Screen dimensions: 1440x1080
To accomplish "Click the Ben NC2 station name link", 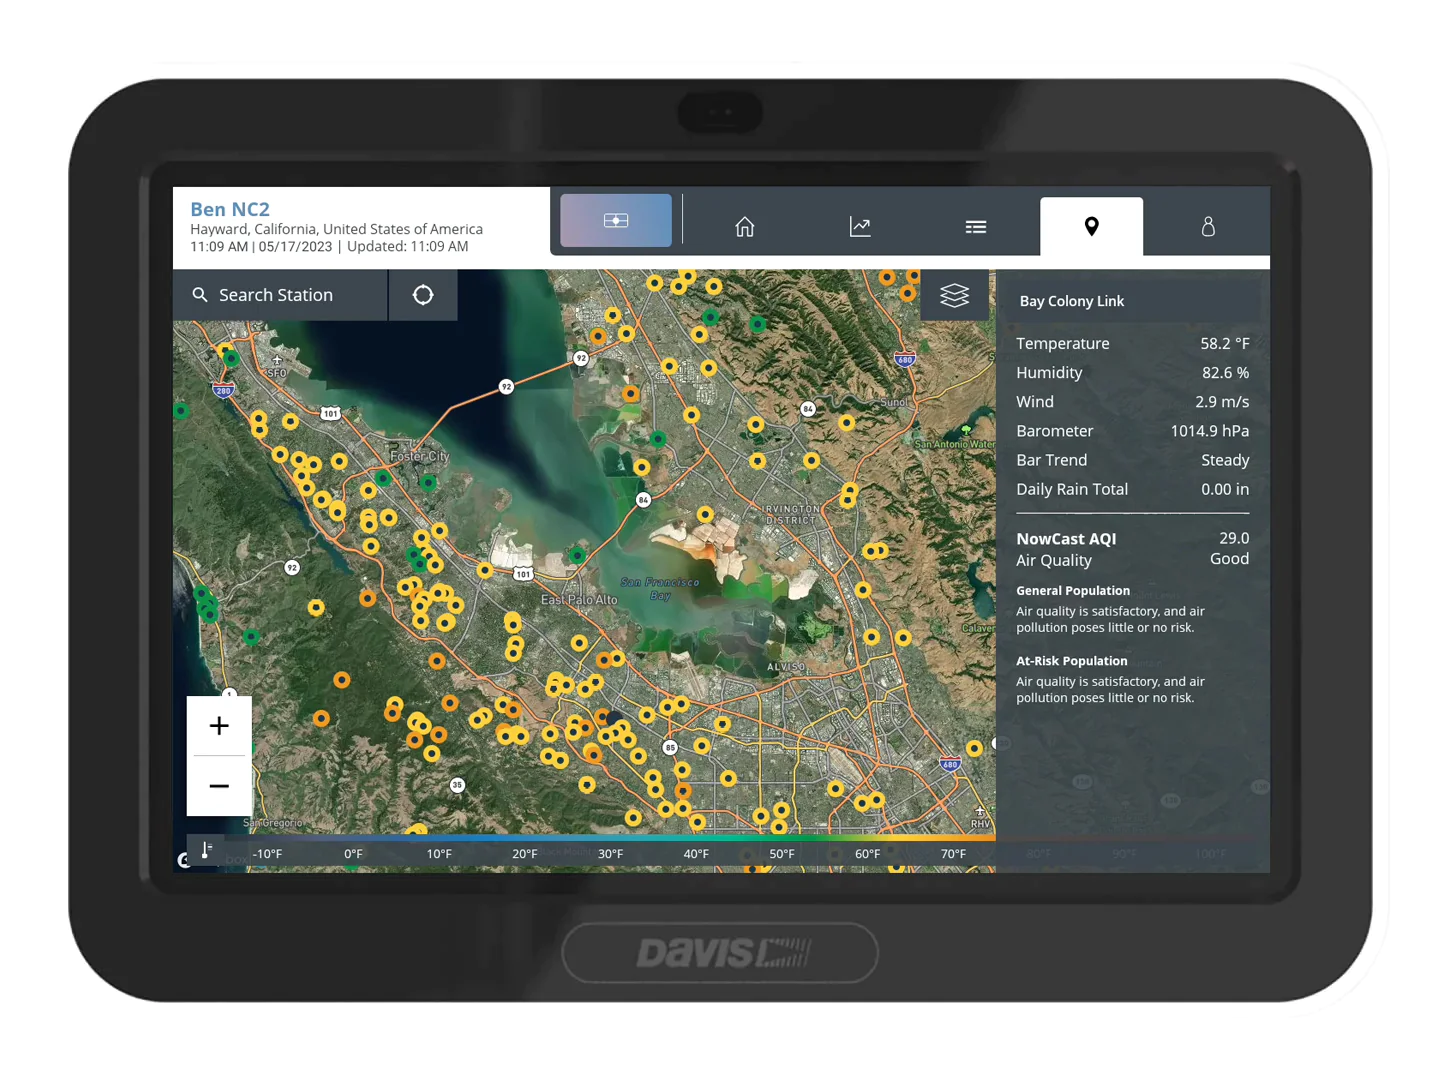I will click(x=230, y=209).
